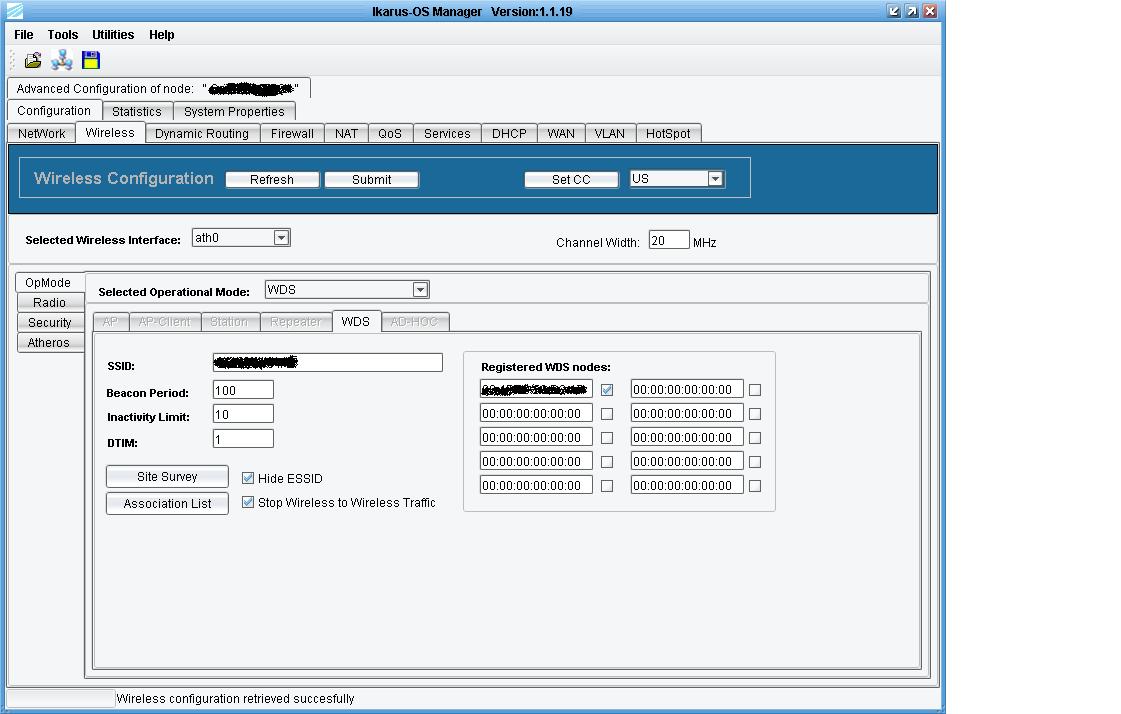The width and height of the screenshot is (1121, 714).
Task: Check fourth-row right column WDS checkbox
Action: point(755,462)
